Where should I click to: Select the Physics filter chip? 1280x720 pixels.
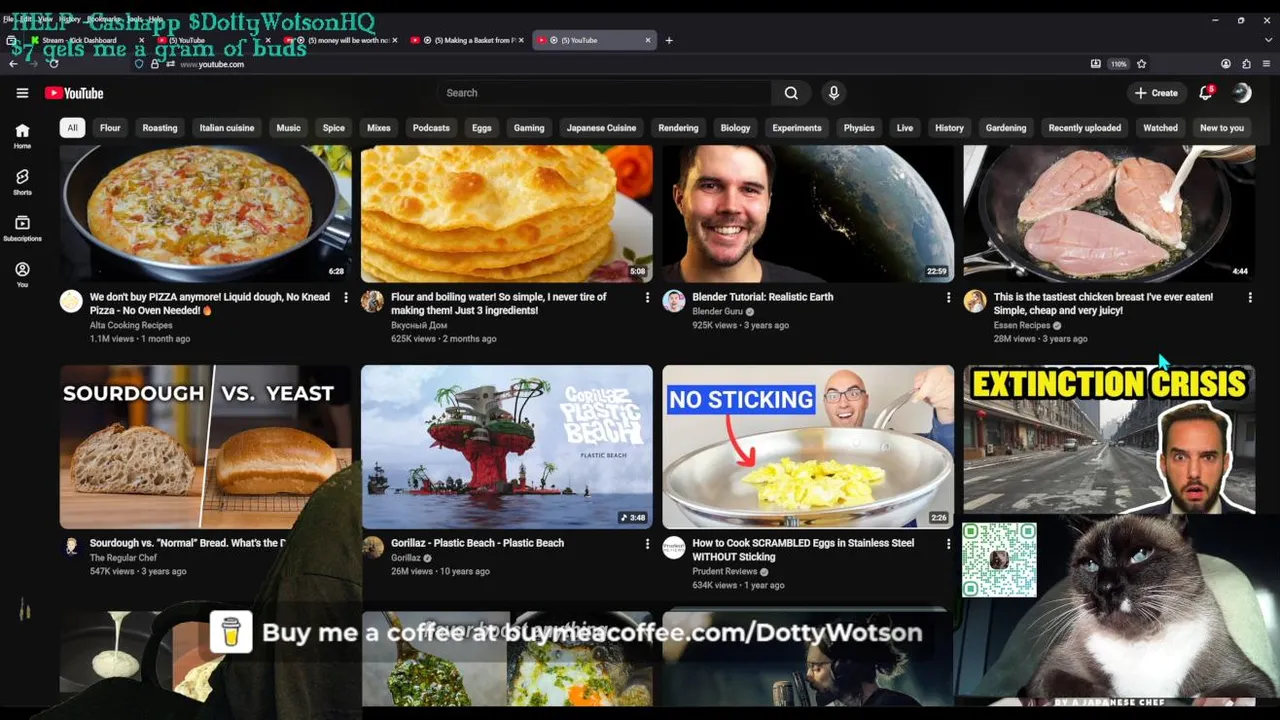(859, 128)
